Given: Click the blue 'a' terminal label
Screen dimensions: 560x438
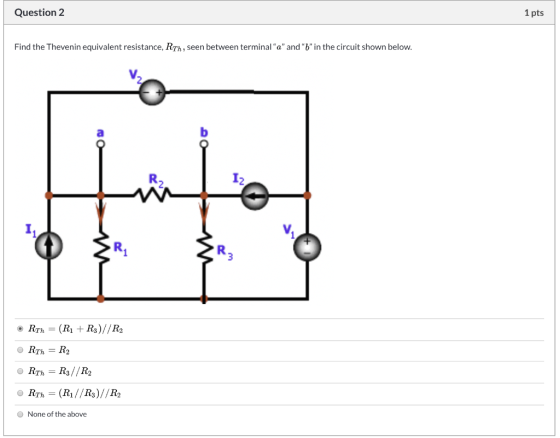Looking at the screenshot, I should click(x=100, y=133).
